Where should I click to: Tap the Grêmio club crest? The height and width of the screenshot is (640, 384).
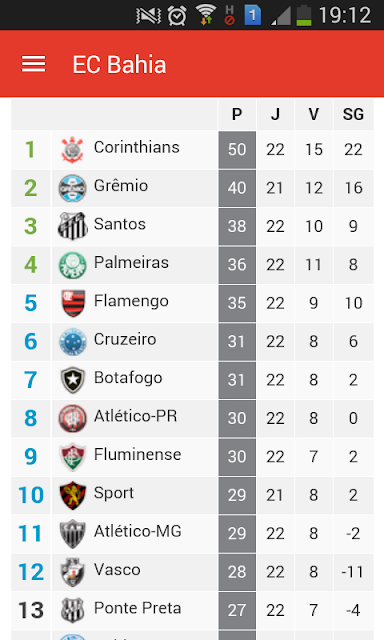point(72,188)
